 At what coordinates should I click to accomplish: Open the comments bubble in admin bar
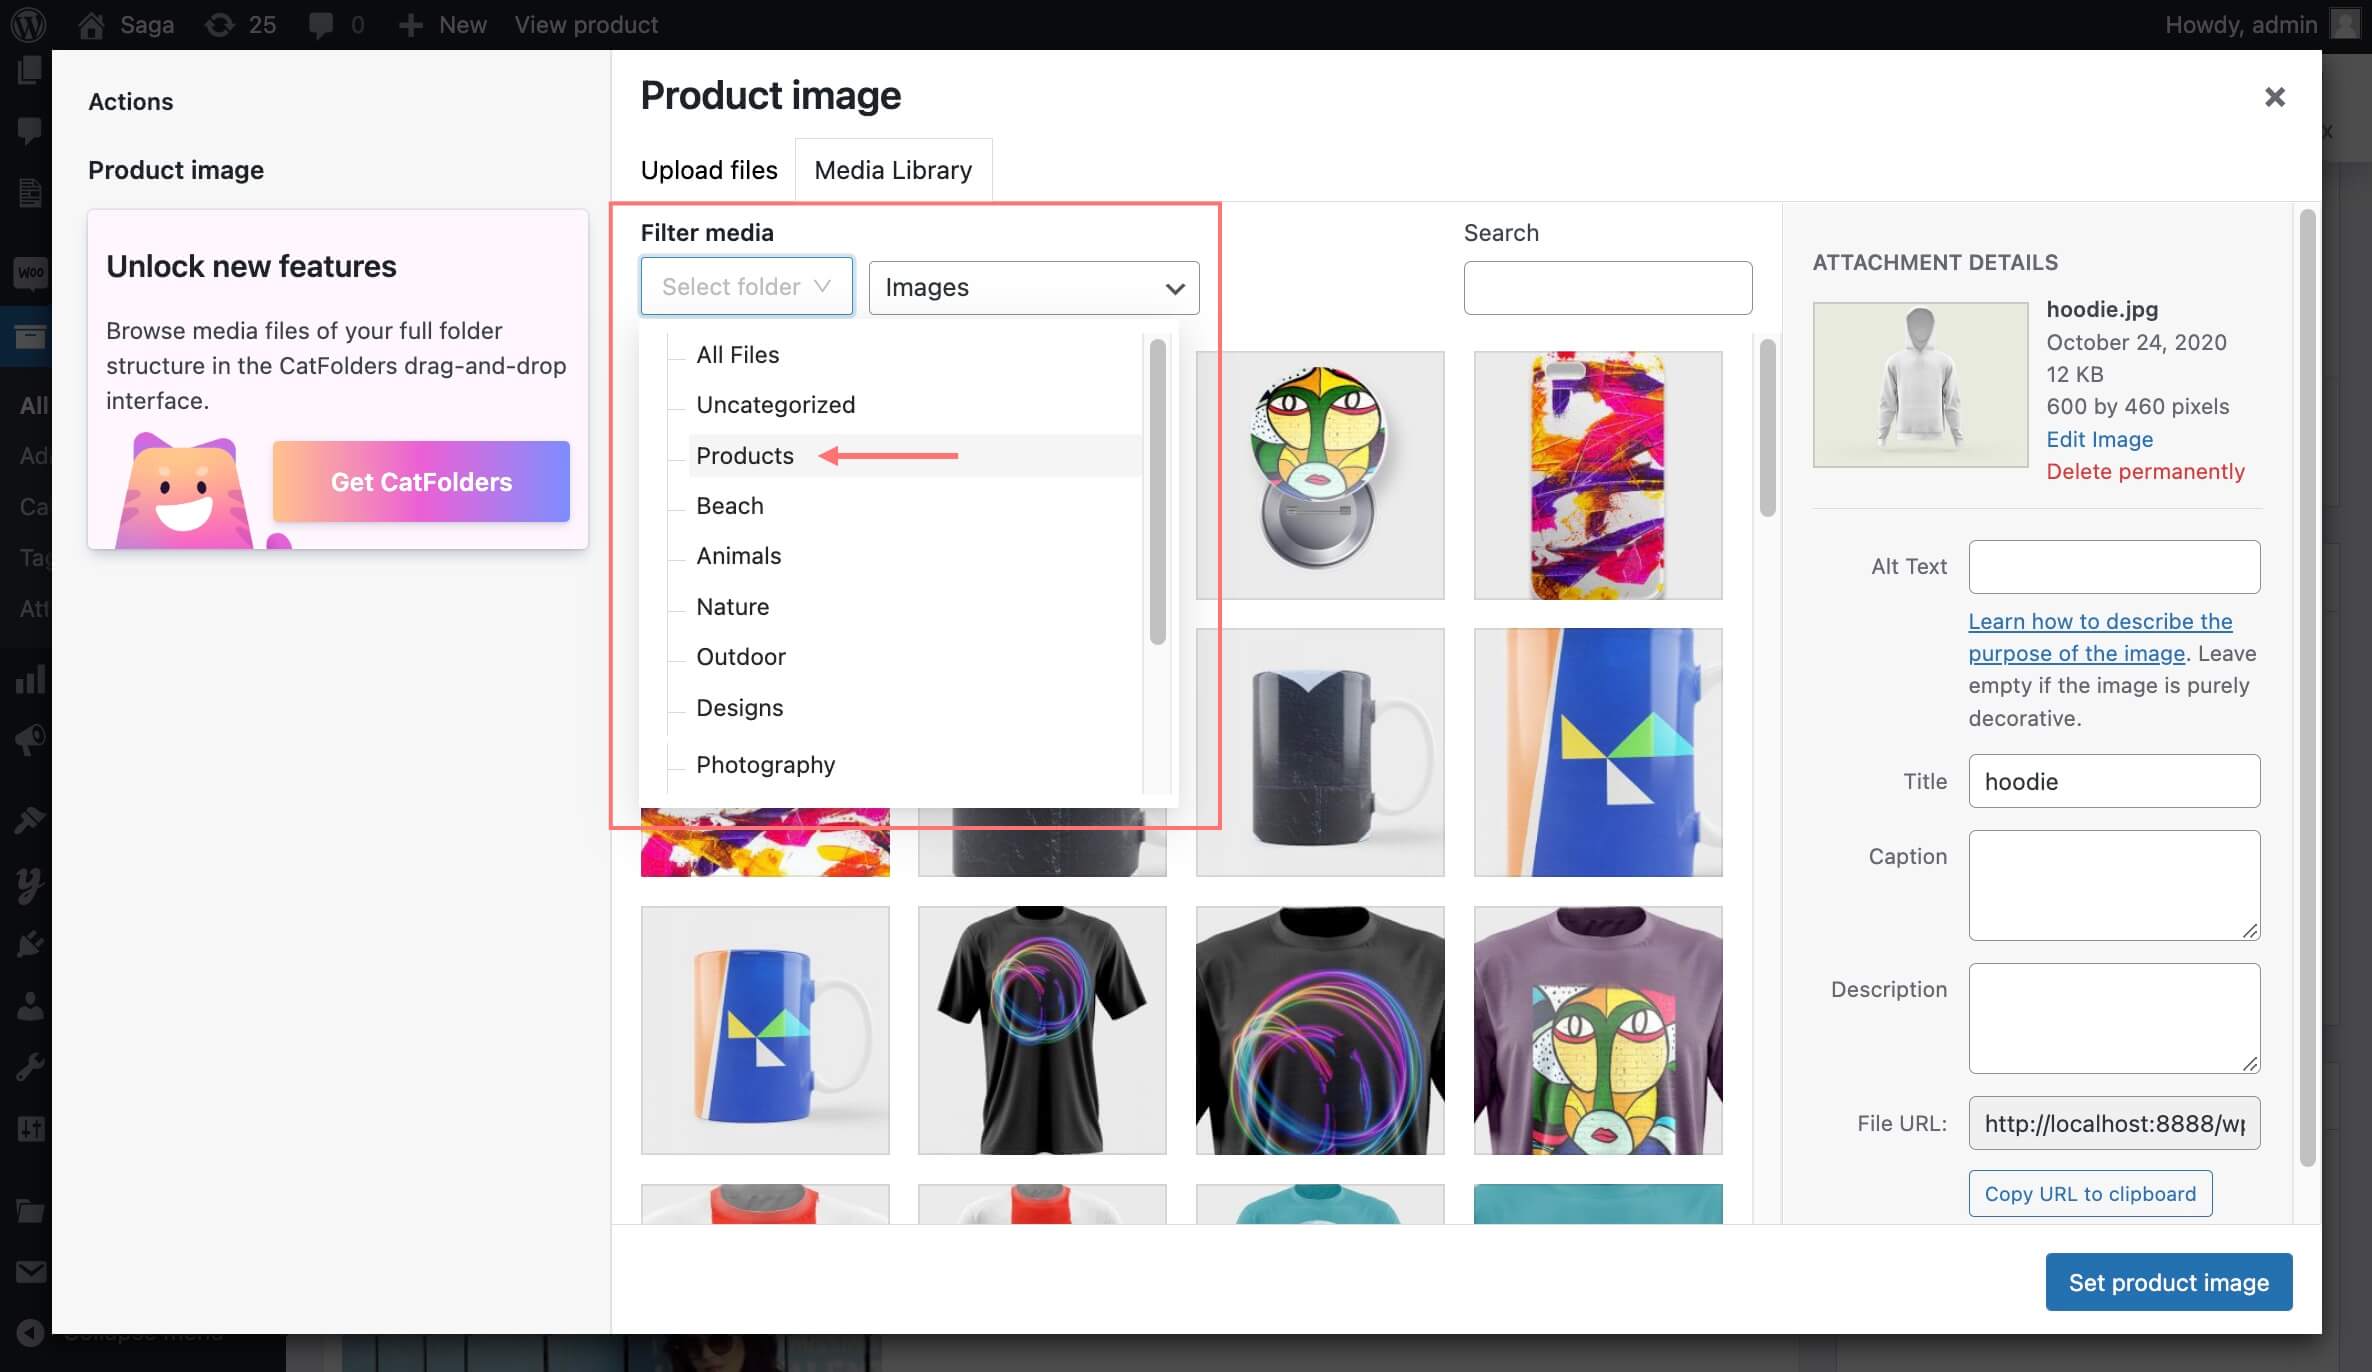point(321,24)
